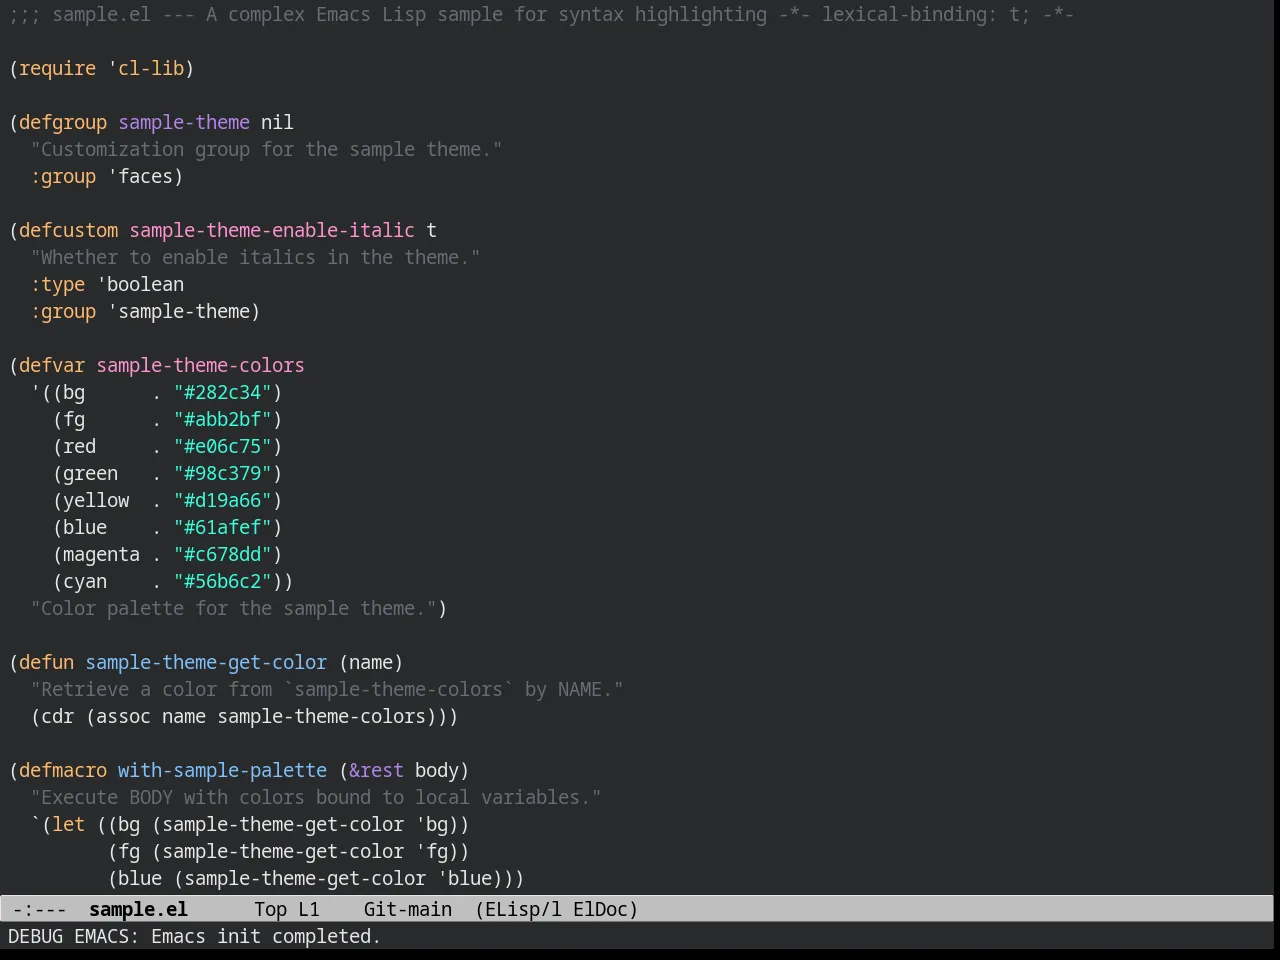
Task: Click the 'yellow' key in the palette list
Action: click(96, 500)
